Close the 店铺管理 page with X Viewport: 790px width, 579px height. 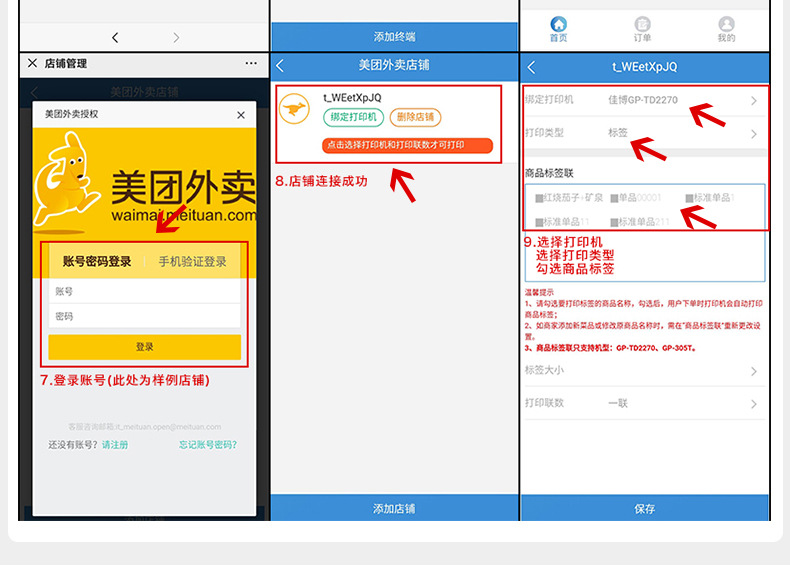pos(32,63)
